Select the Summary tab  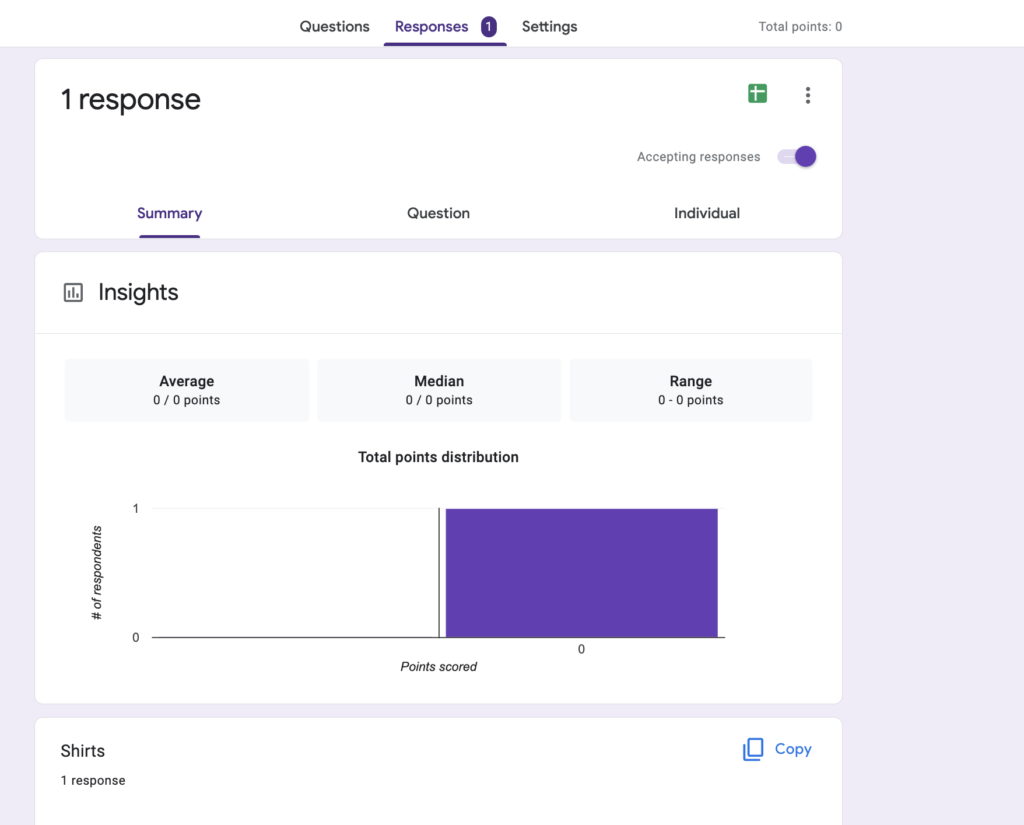169,213
